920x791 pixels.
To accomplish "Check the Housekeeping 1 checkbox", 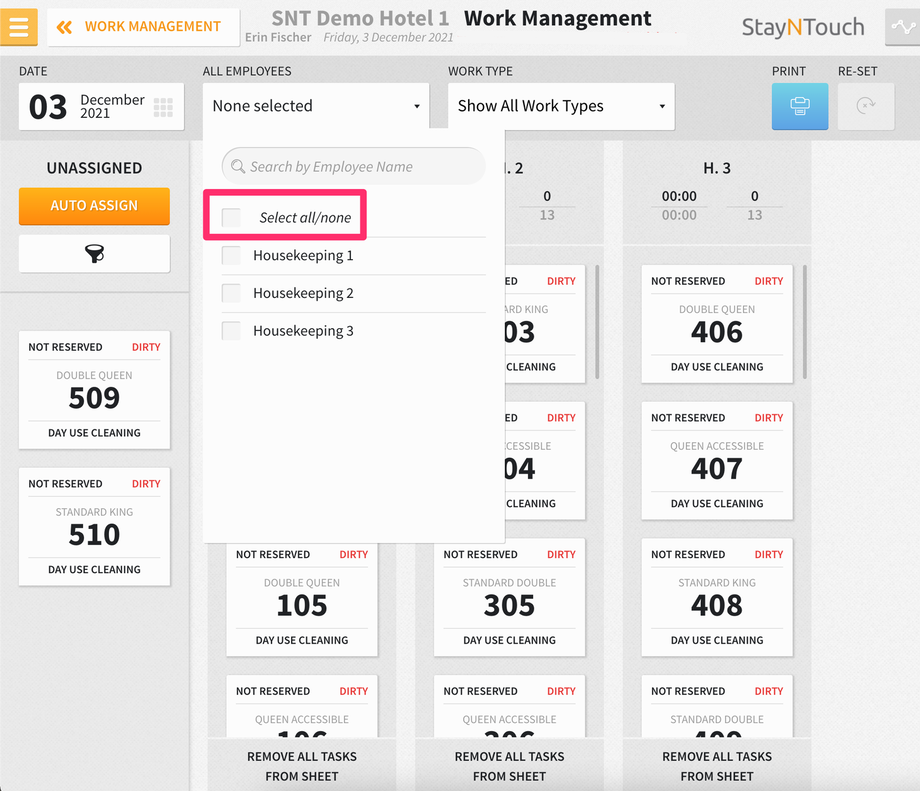I will click(x=231, y=255).
